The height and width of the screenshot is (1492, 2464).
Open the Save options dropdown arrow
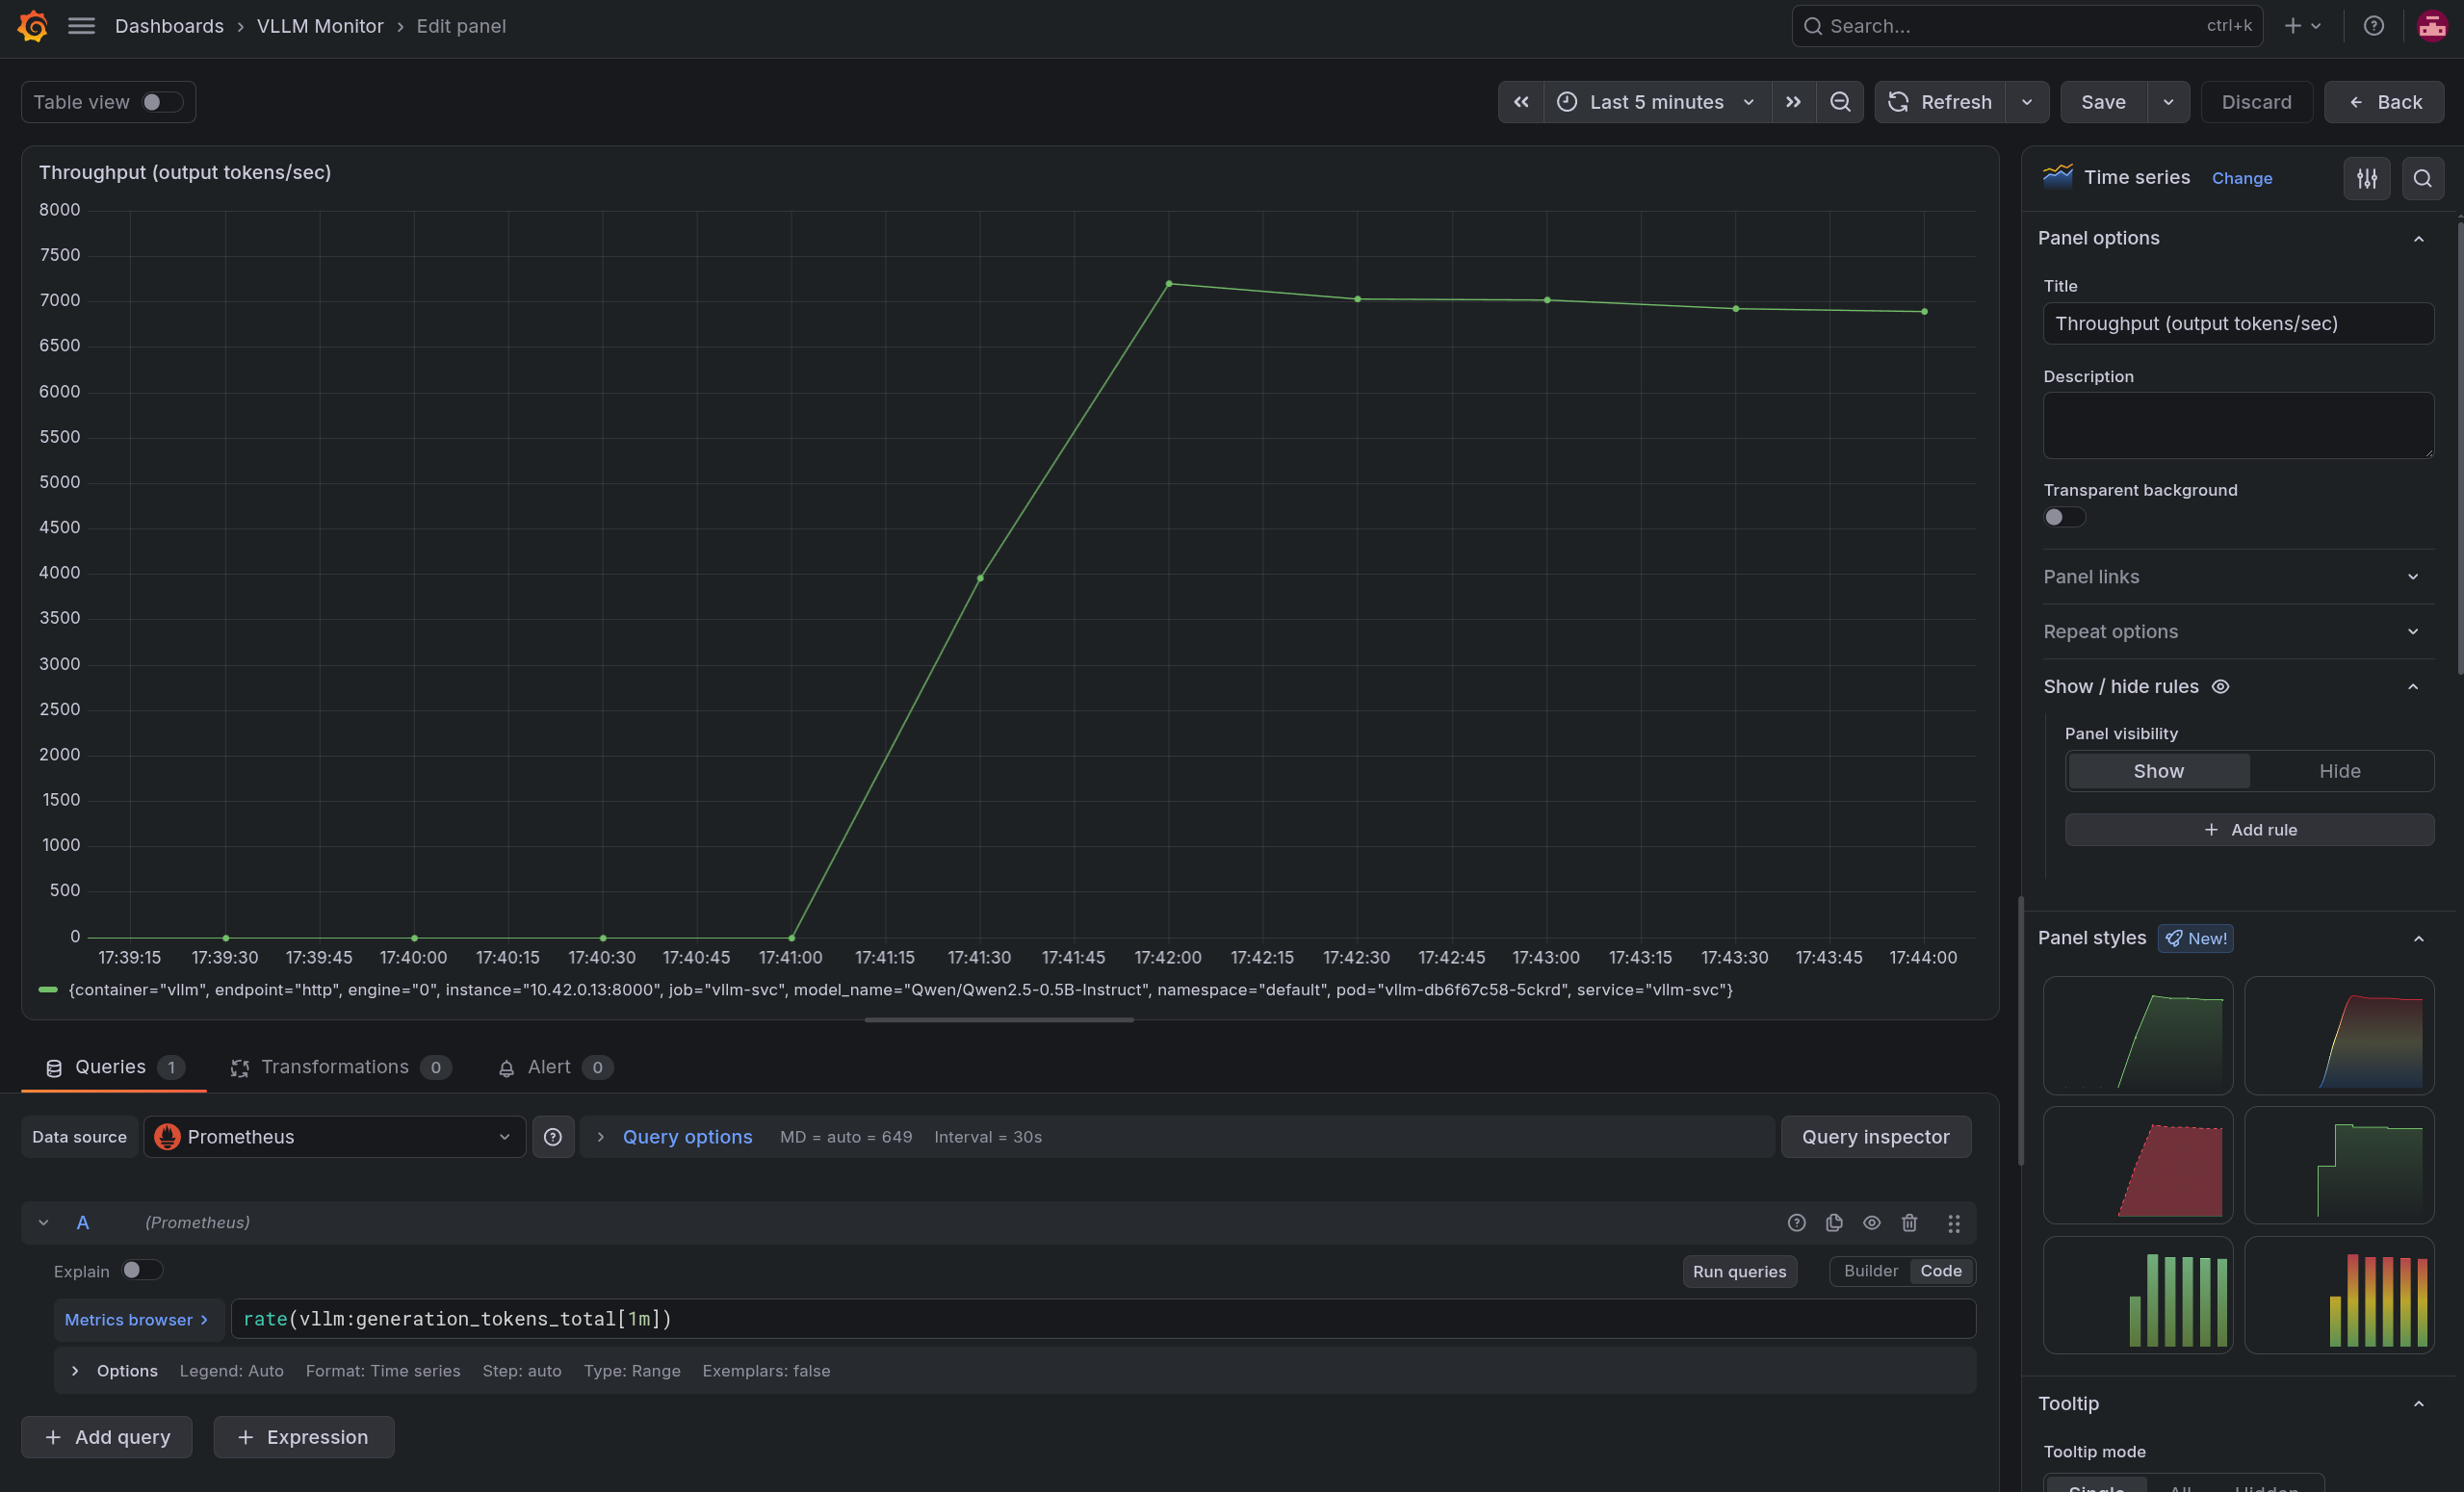tap(2167, 102)
